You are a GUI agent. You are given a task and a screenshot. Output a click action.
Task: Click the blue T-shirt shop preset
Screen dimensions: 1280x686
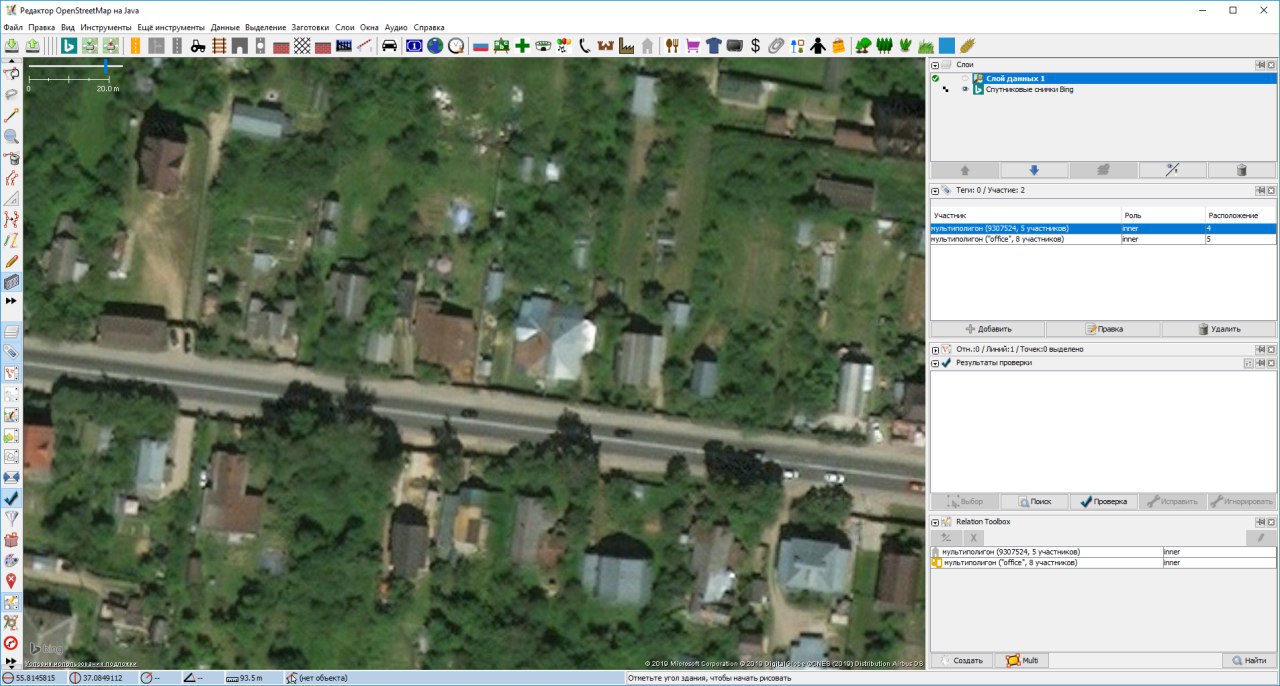713,46
